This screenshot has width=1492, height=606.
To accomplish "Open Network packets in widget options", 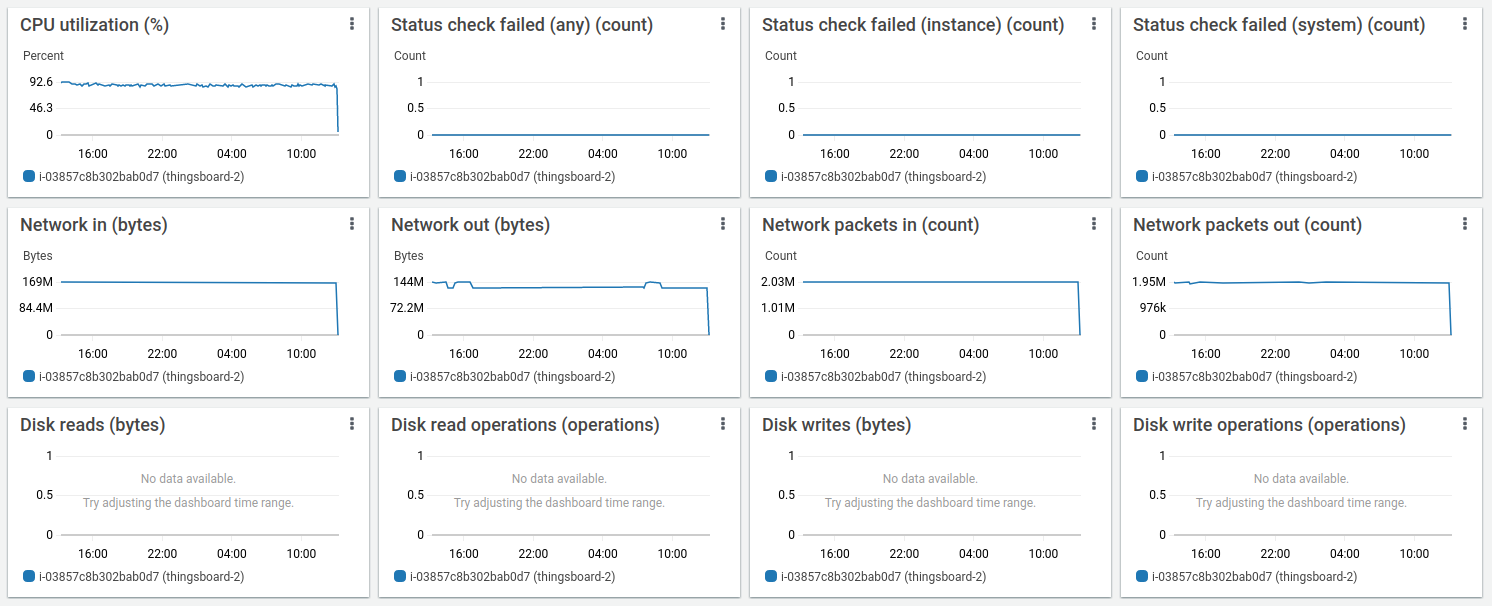I will (1094, 224).
